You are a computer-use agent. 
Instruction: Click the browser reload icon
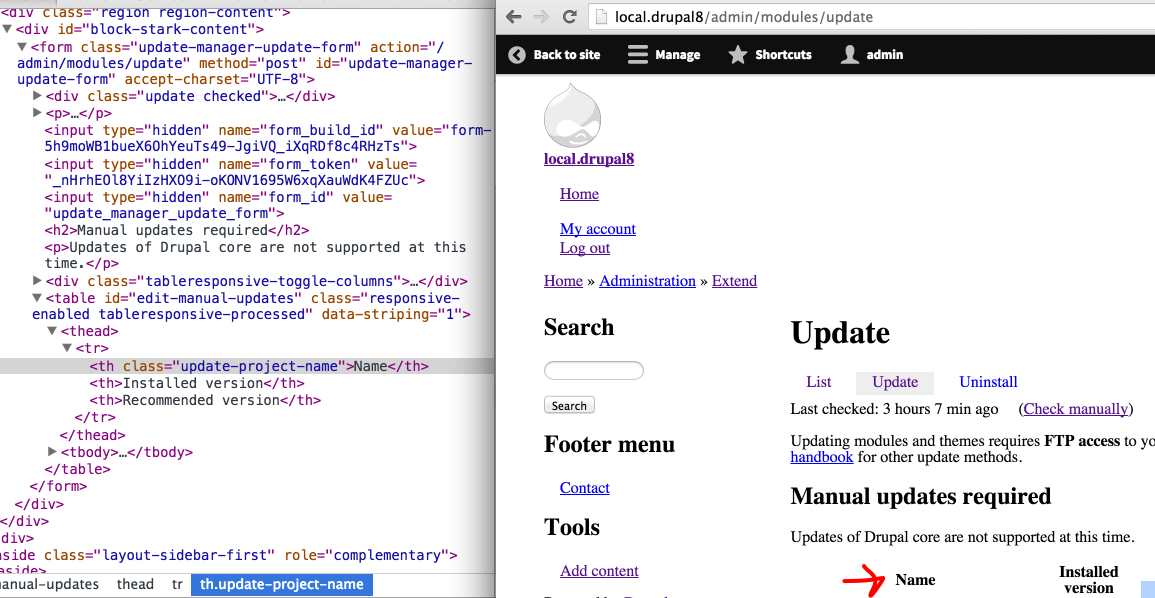click(x=569, y=17)
